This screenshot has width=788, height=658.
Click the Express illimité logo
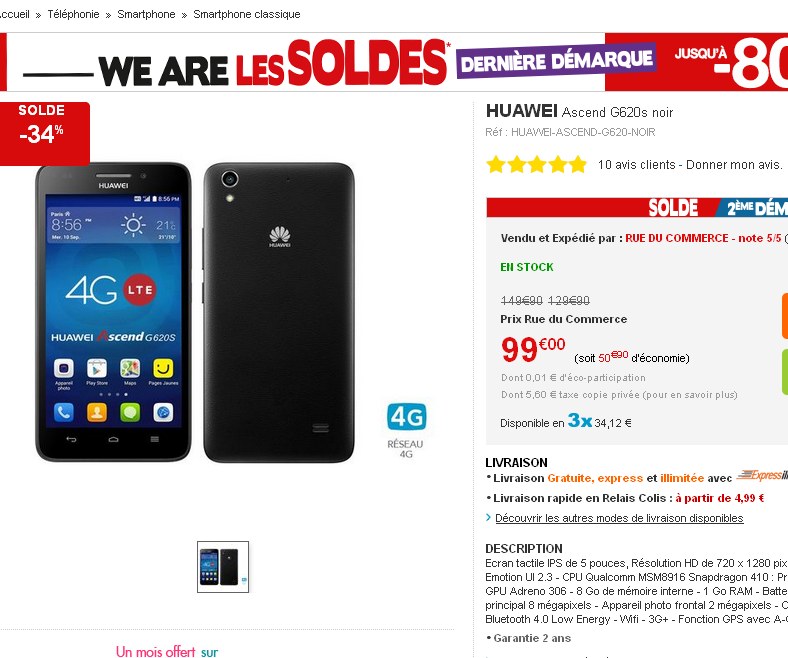coord(762,475)
